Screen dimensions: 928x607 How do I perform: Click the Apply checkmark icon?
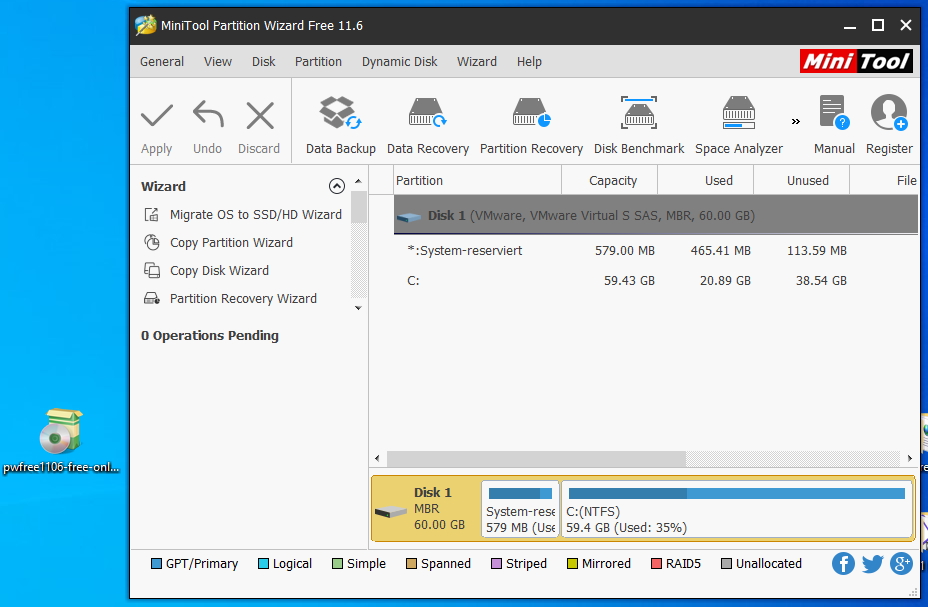click(x=157, y=115)
